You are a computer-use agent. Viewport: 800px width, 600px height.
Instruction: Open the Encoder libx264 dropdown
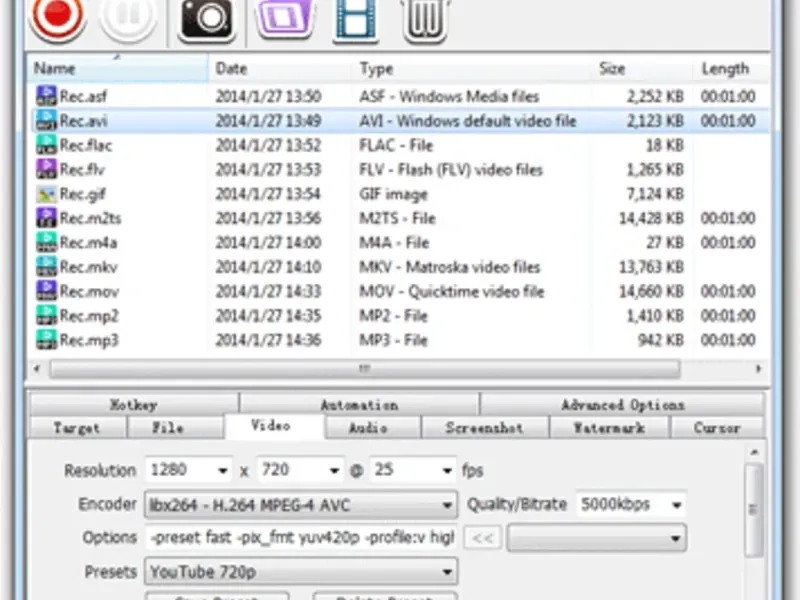(x=301, y=505)
